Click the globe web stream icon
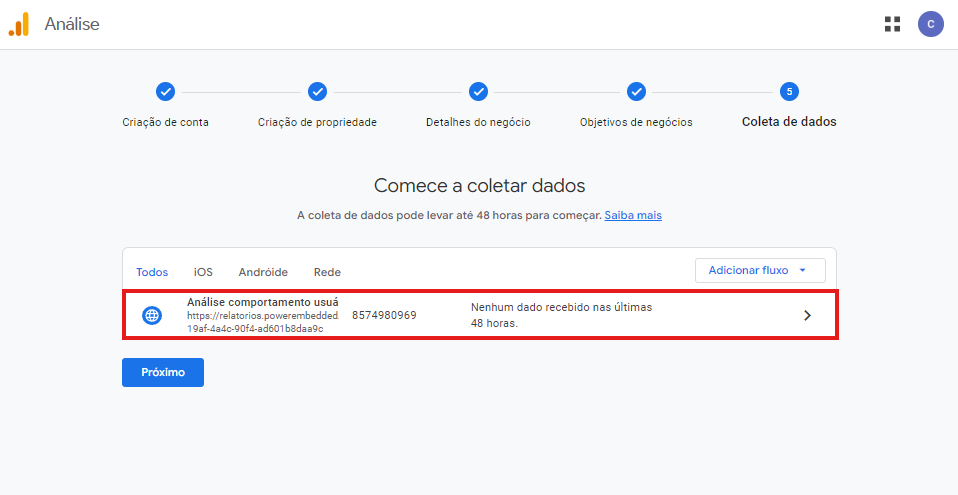 [x=152, y=315]
